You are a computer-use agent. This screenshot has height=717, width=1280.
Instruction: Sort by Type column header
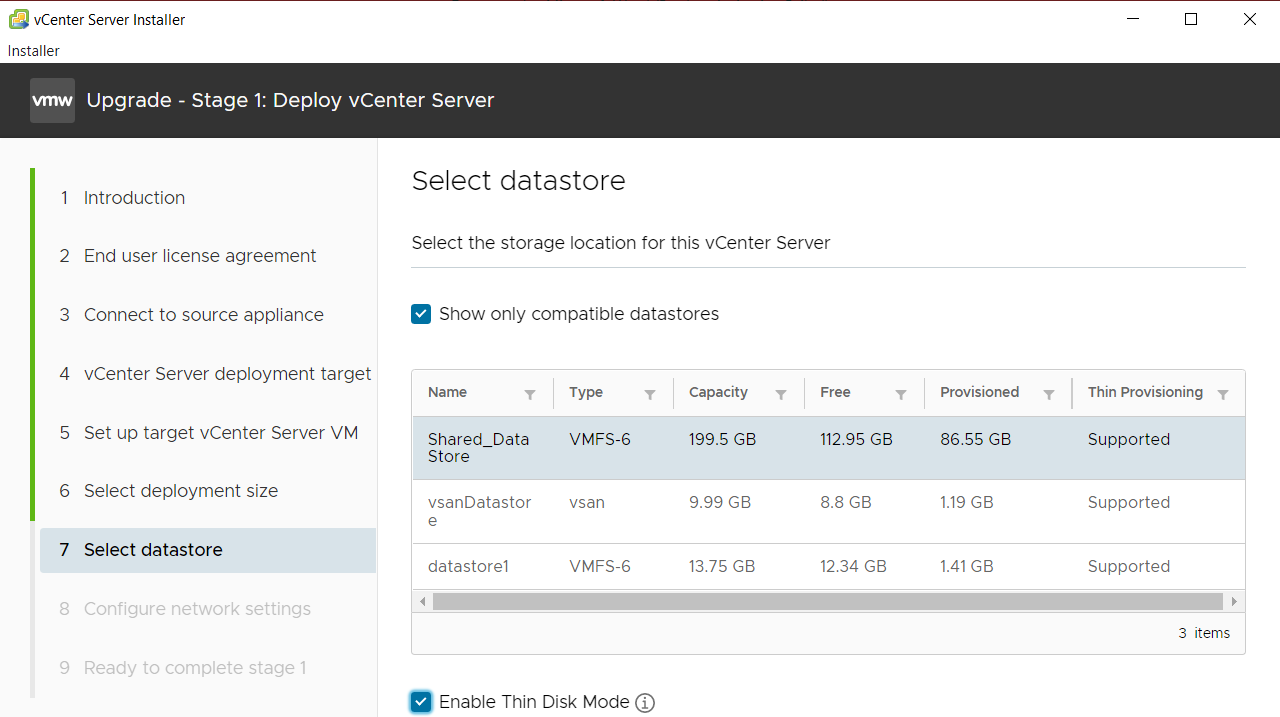coord(586,392)
